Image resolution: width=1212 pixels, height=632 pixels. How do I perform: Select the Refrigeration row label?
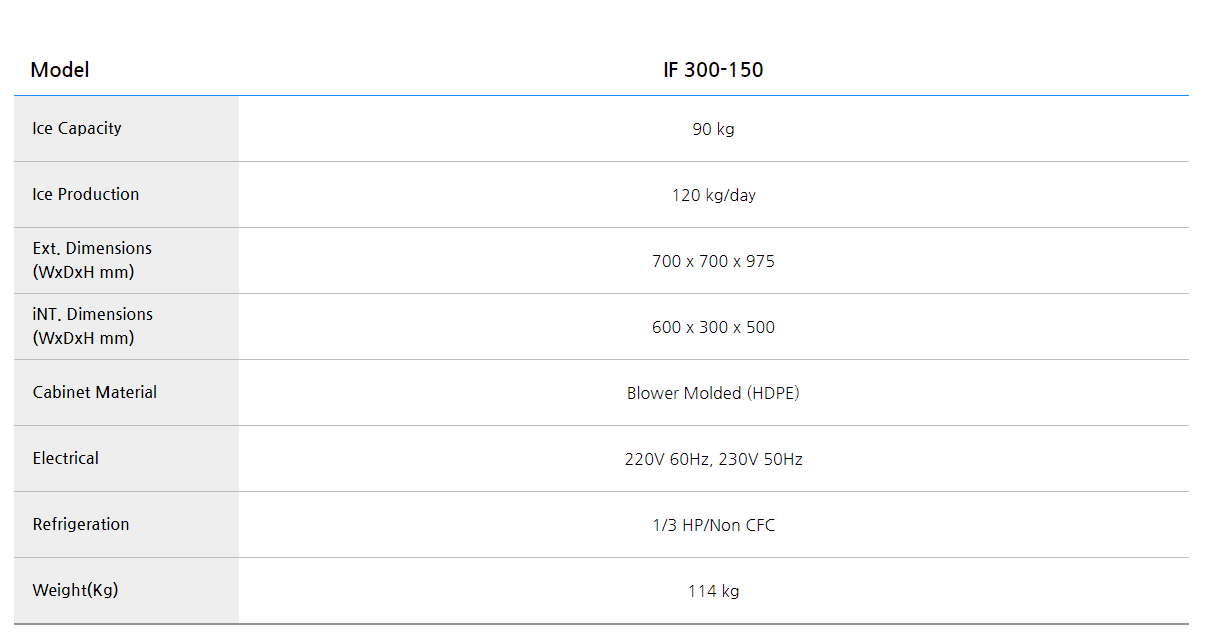[x=81, y=524]
